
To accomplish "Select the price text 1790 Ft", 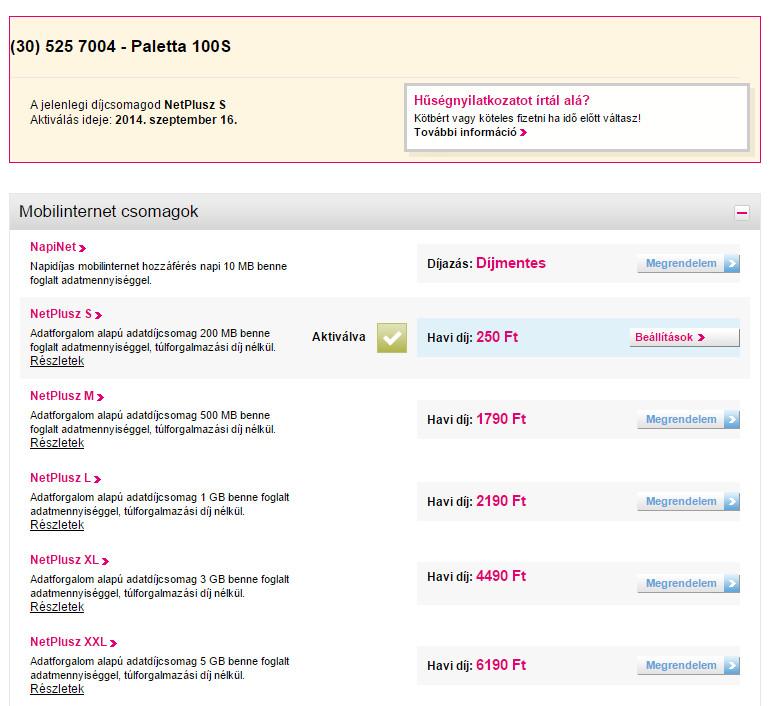I will point(501,419).
